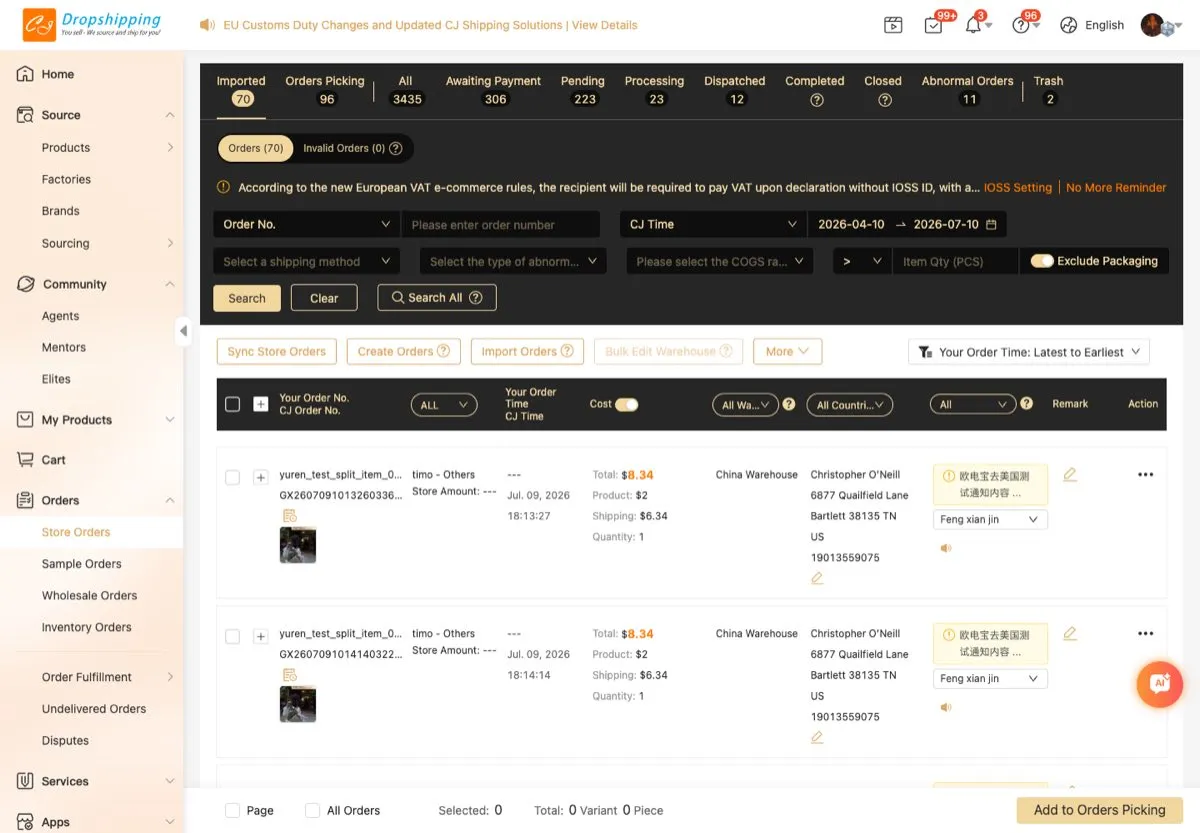Click Sync Store Orders button

[277, 351]
